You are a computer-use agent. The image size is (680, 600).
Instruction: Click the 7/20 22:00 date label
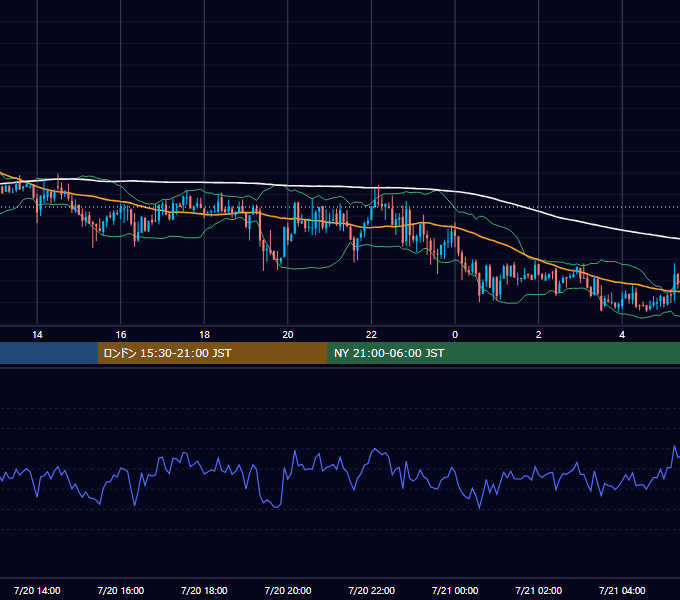coord(371,590)
